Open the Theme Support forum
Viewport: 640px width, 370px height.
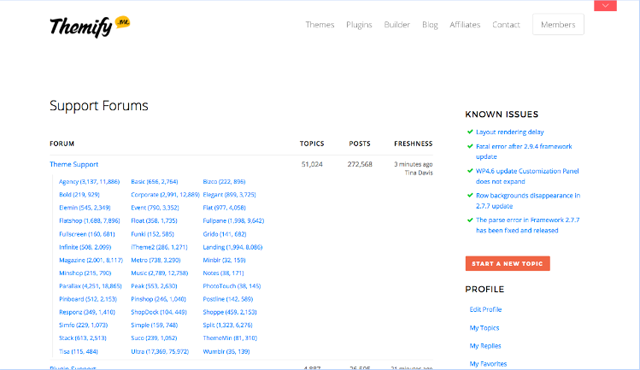click(x=74, y=164)
